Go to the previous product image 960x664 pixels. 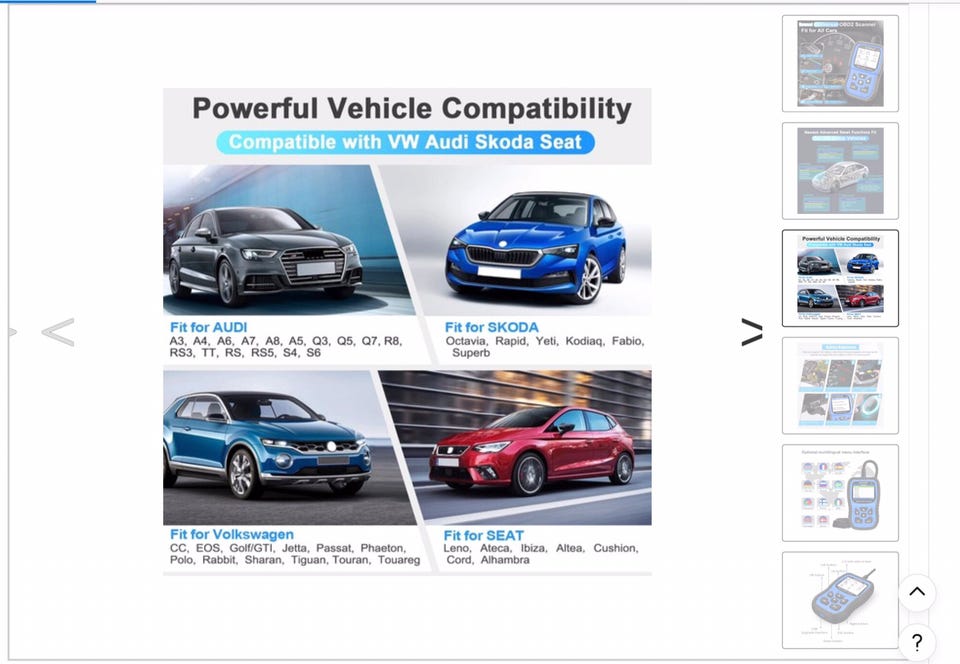point(58,332)
